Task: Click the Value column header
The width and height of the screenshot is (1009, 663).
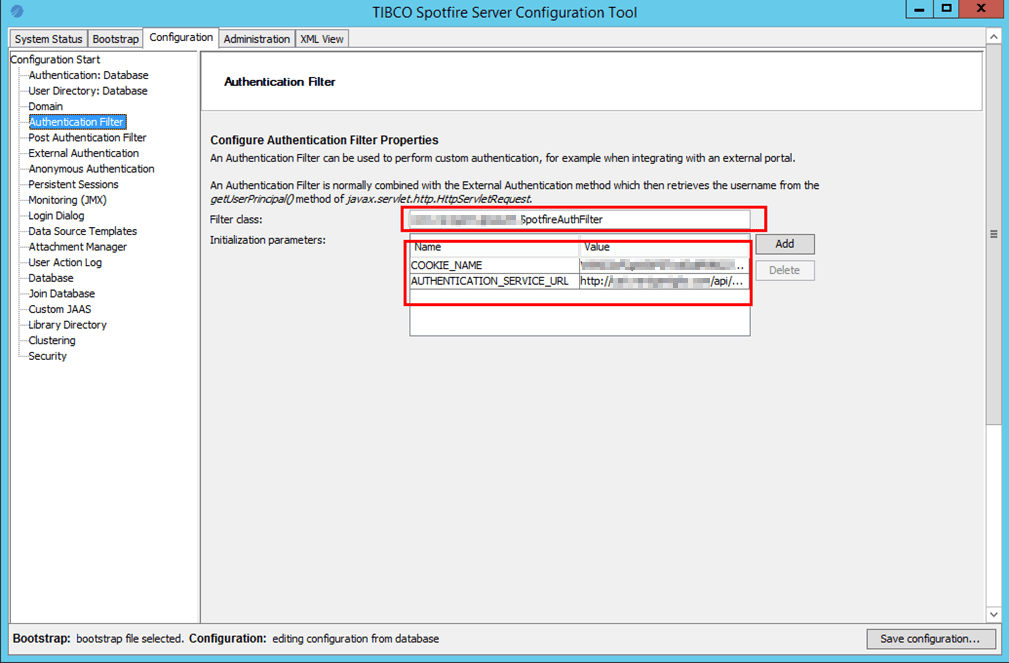Action: [664, 247]
